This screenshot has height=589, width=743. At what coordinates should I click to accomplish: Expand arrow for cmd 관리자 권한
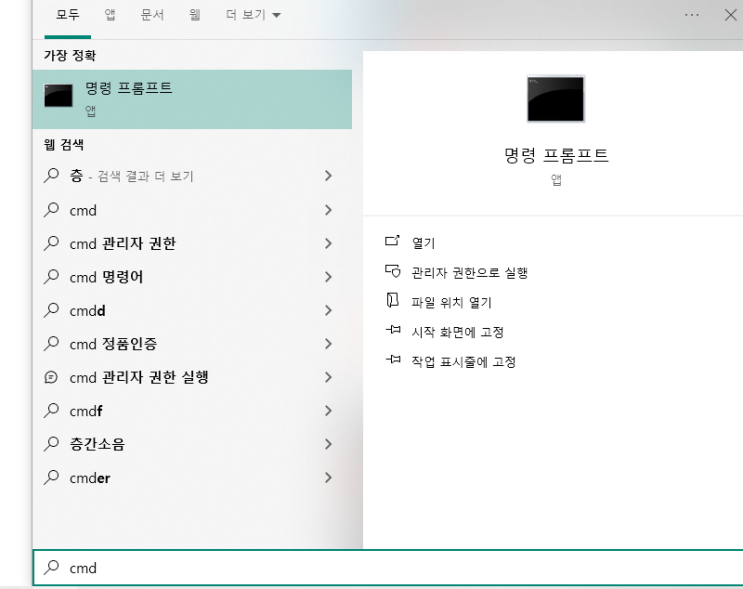(328, 243)
